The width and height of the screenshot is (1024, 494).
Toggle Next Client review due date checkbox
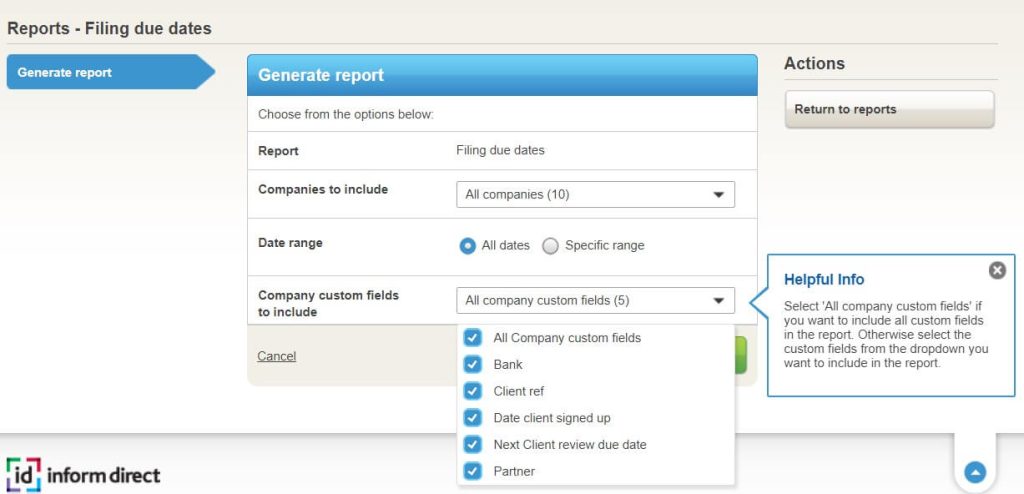click(x=472, y=444)
